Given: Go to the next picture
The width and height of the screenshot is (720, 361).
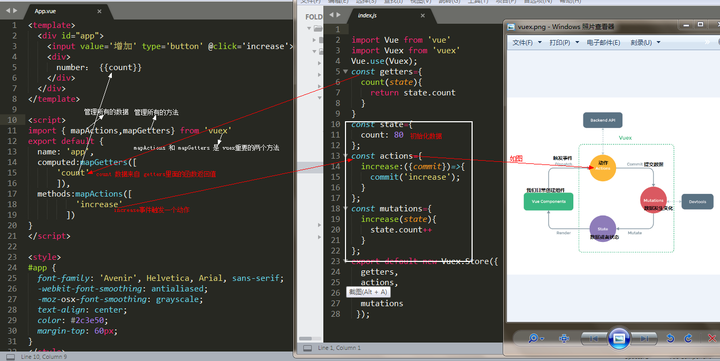Looking at the screenshot, I should point(645,338).
